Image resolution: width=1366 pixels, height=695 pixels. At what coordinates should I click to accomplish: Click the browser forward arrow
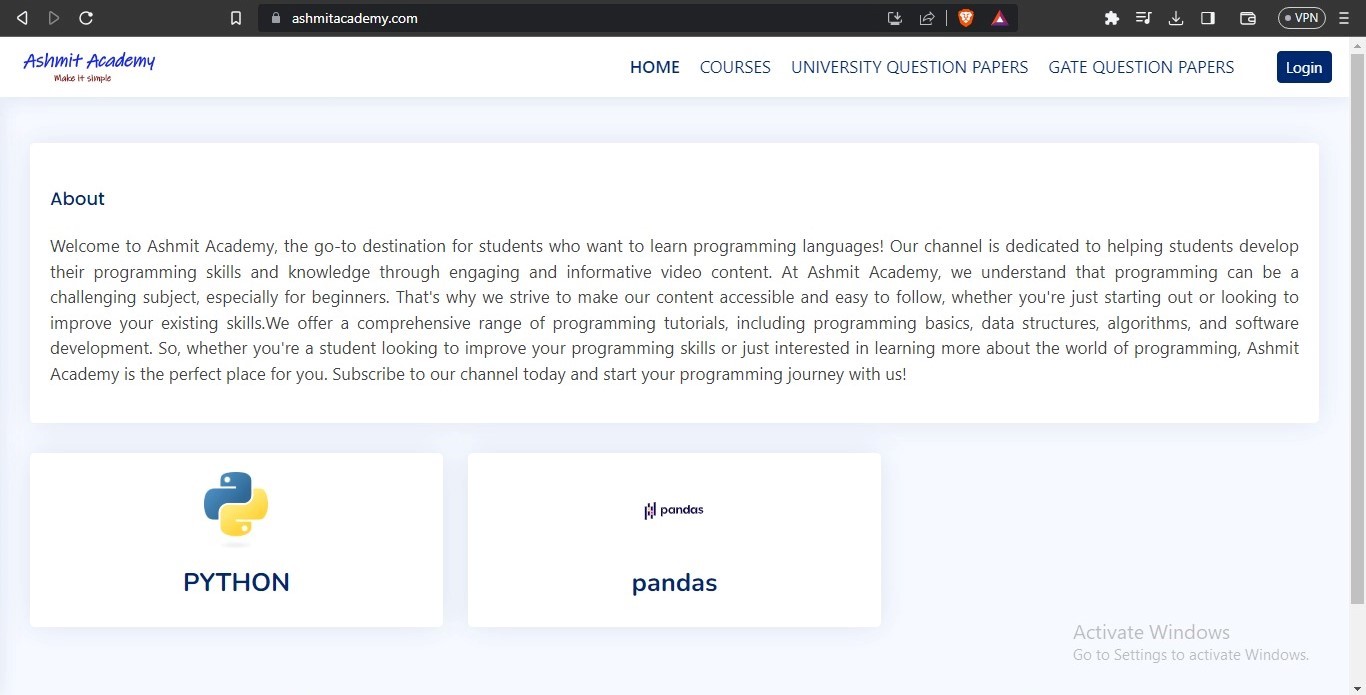pyautogui.click(x=54, y=18)
